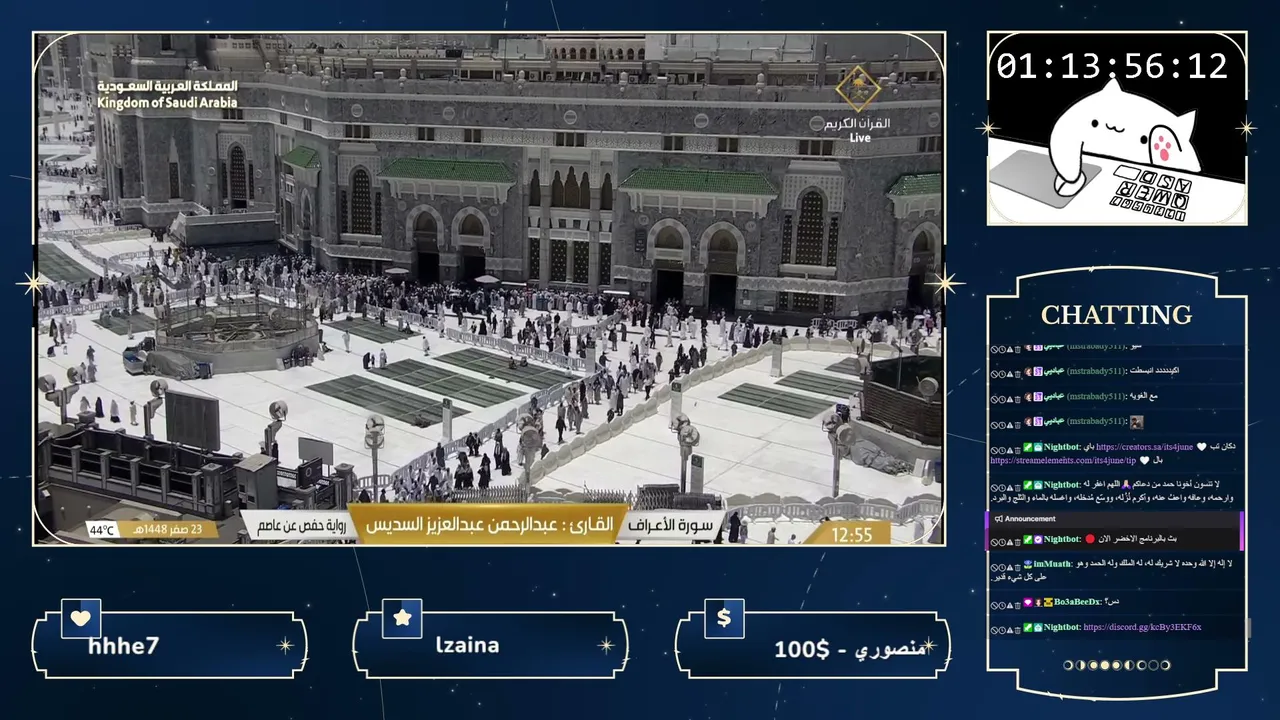The image size is (1280, 720).
Task: Warn Bo3aBeeDx with the triangle icon
Action: pos(1010,604)
